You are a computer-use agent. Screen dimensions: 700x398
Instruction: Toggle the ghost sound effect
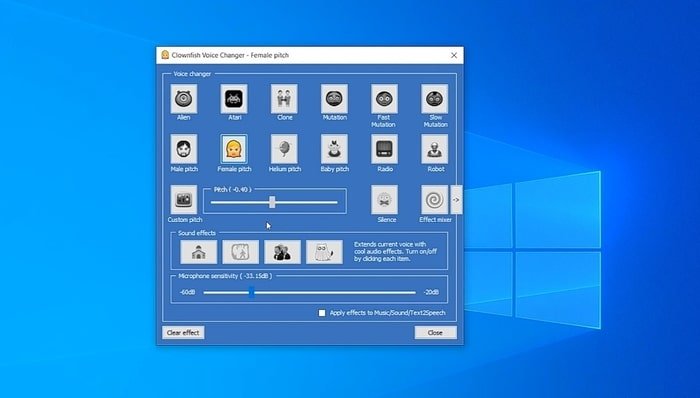click(325, 252)
